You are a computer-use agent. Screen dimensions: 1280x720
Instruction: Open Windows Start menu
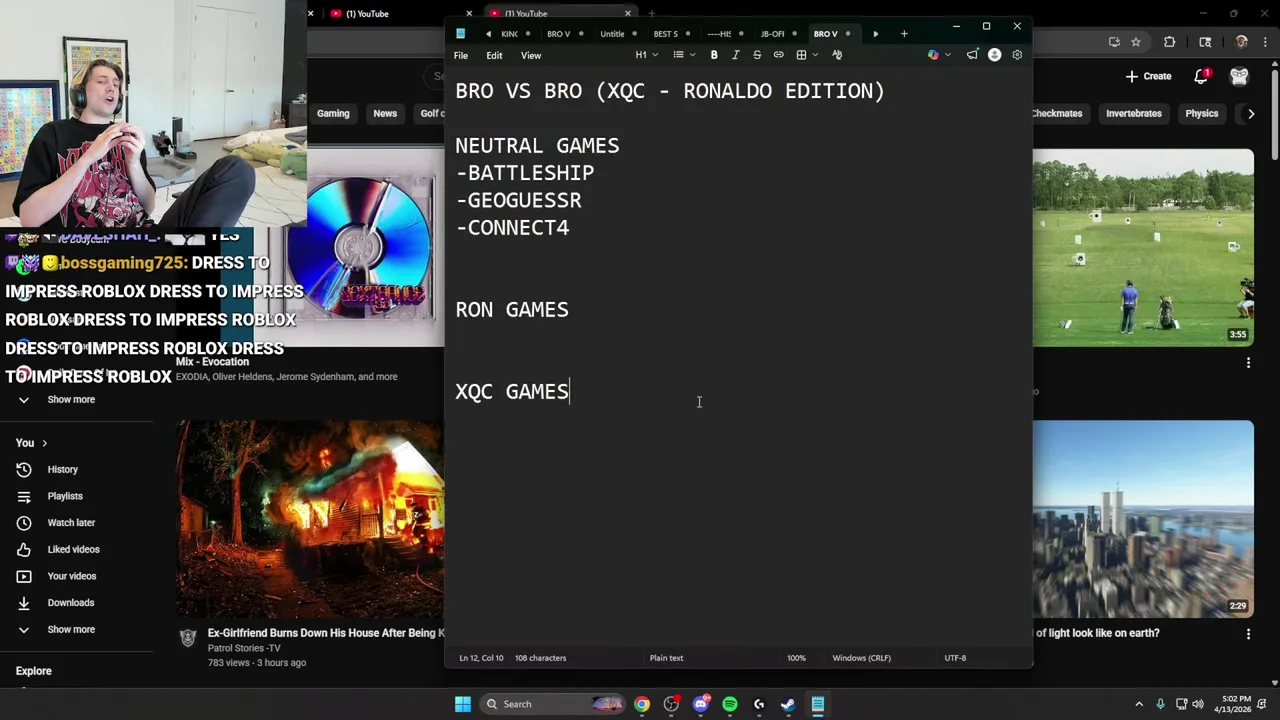[x=463, y=704]
